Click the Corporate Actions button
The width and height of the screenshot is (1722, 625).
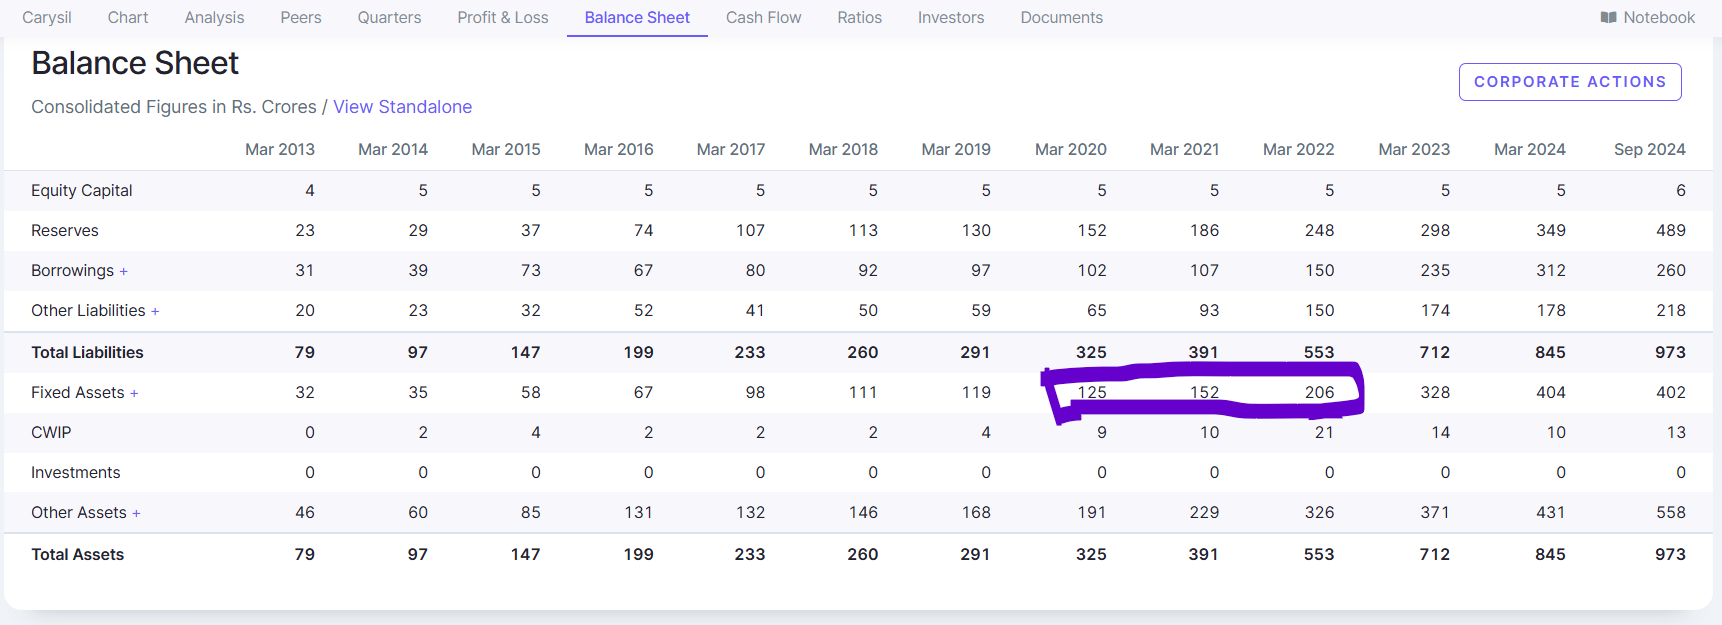click(1570, 82)
